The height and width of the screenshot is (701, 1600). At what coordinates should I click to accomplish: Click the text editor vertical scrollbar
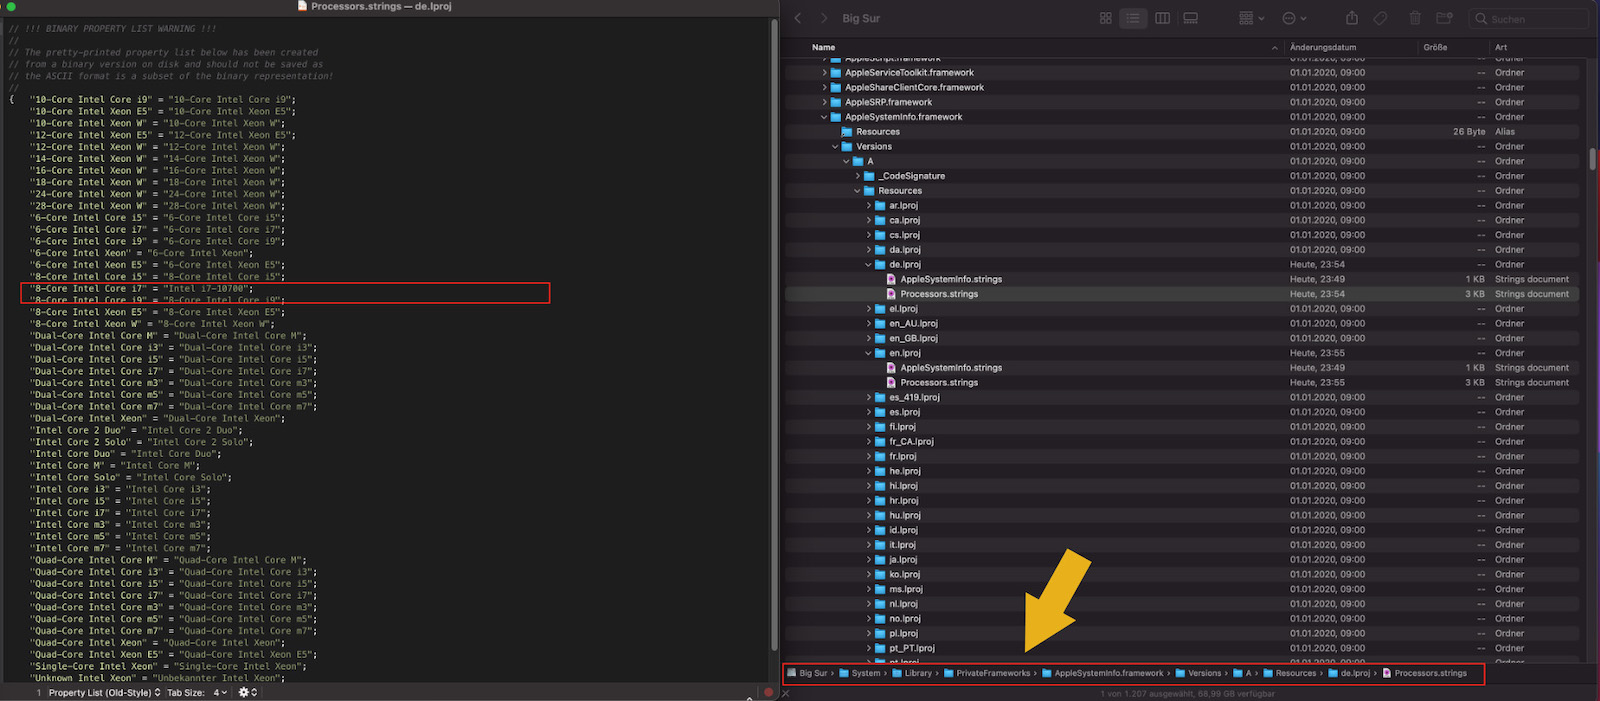774,335
